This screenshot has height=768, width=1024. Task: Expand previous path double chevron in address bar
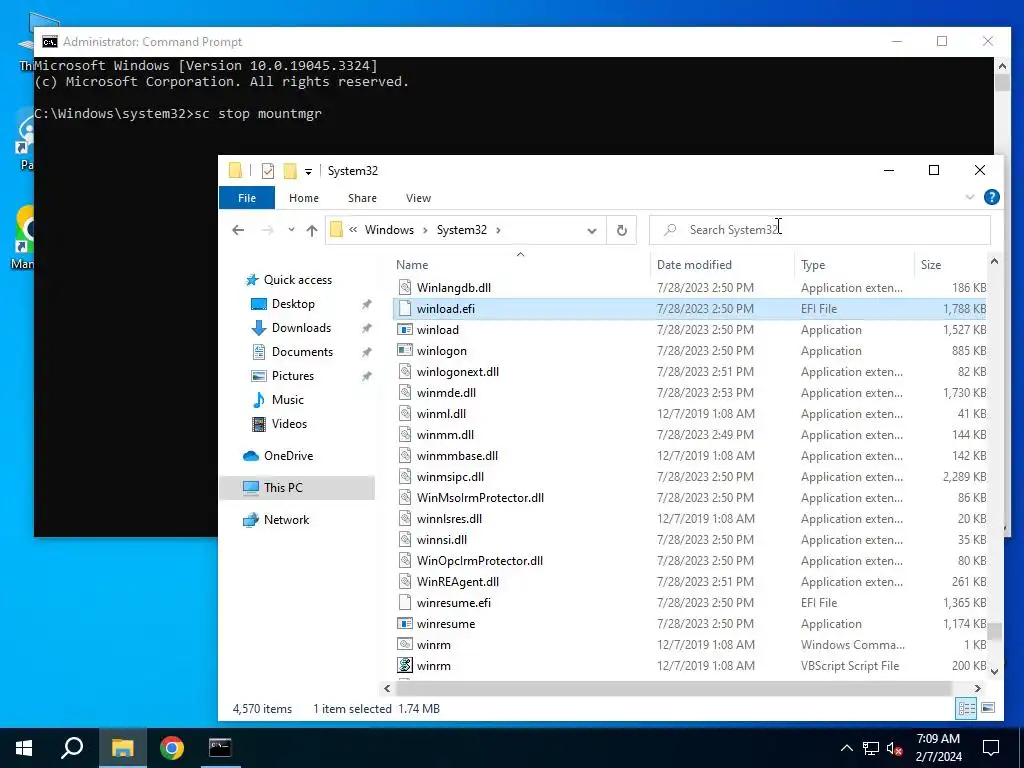(x=353, y=230)
